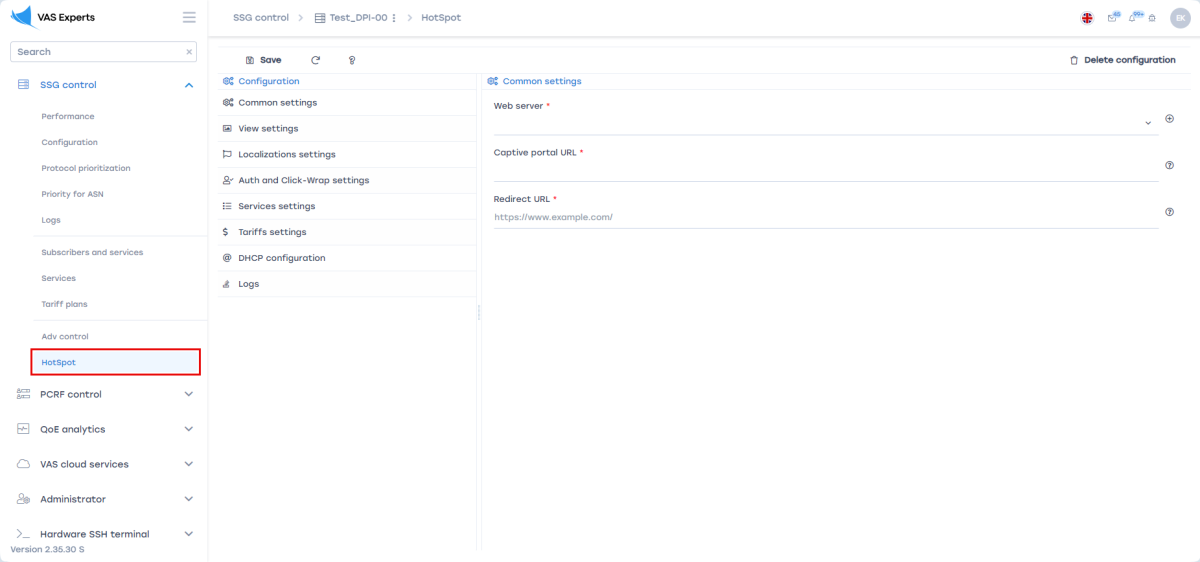Expand the QoE analytics section

(x=189, y=429)
